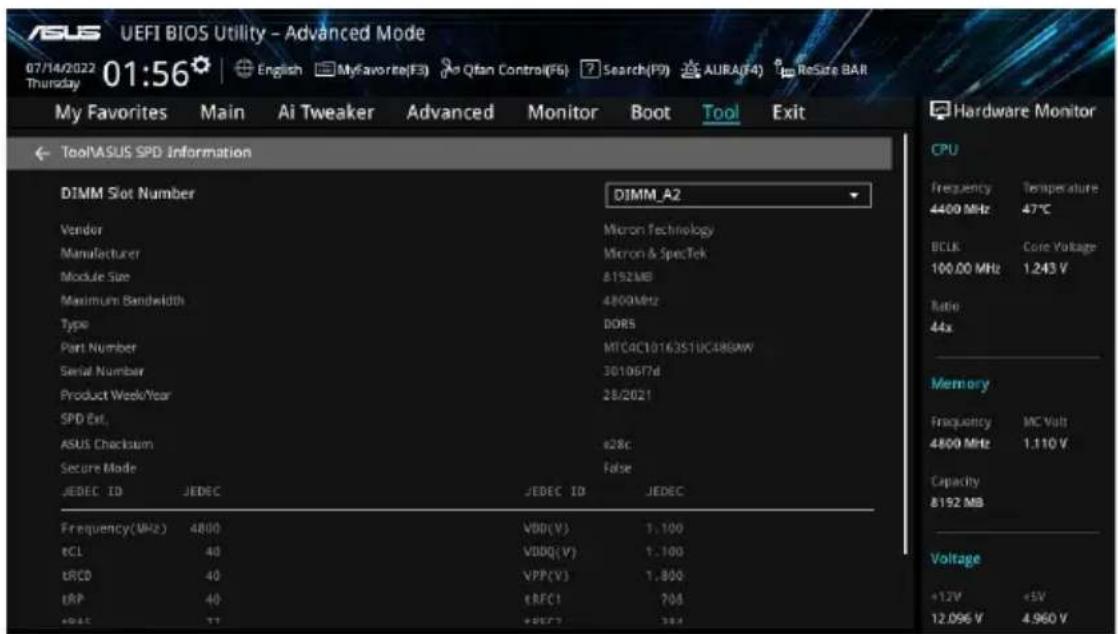
Task: Click the VPP(V) voltage row
Action: tap(603, 575)
